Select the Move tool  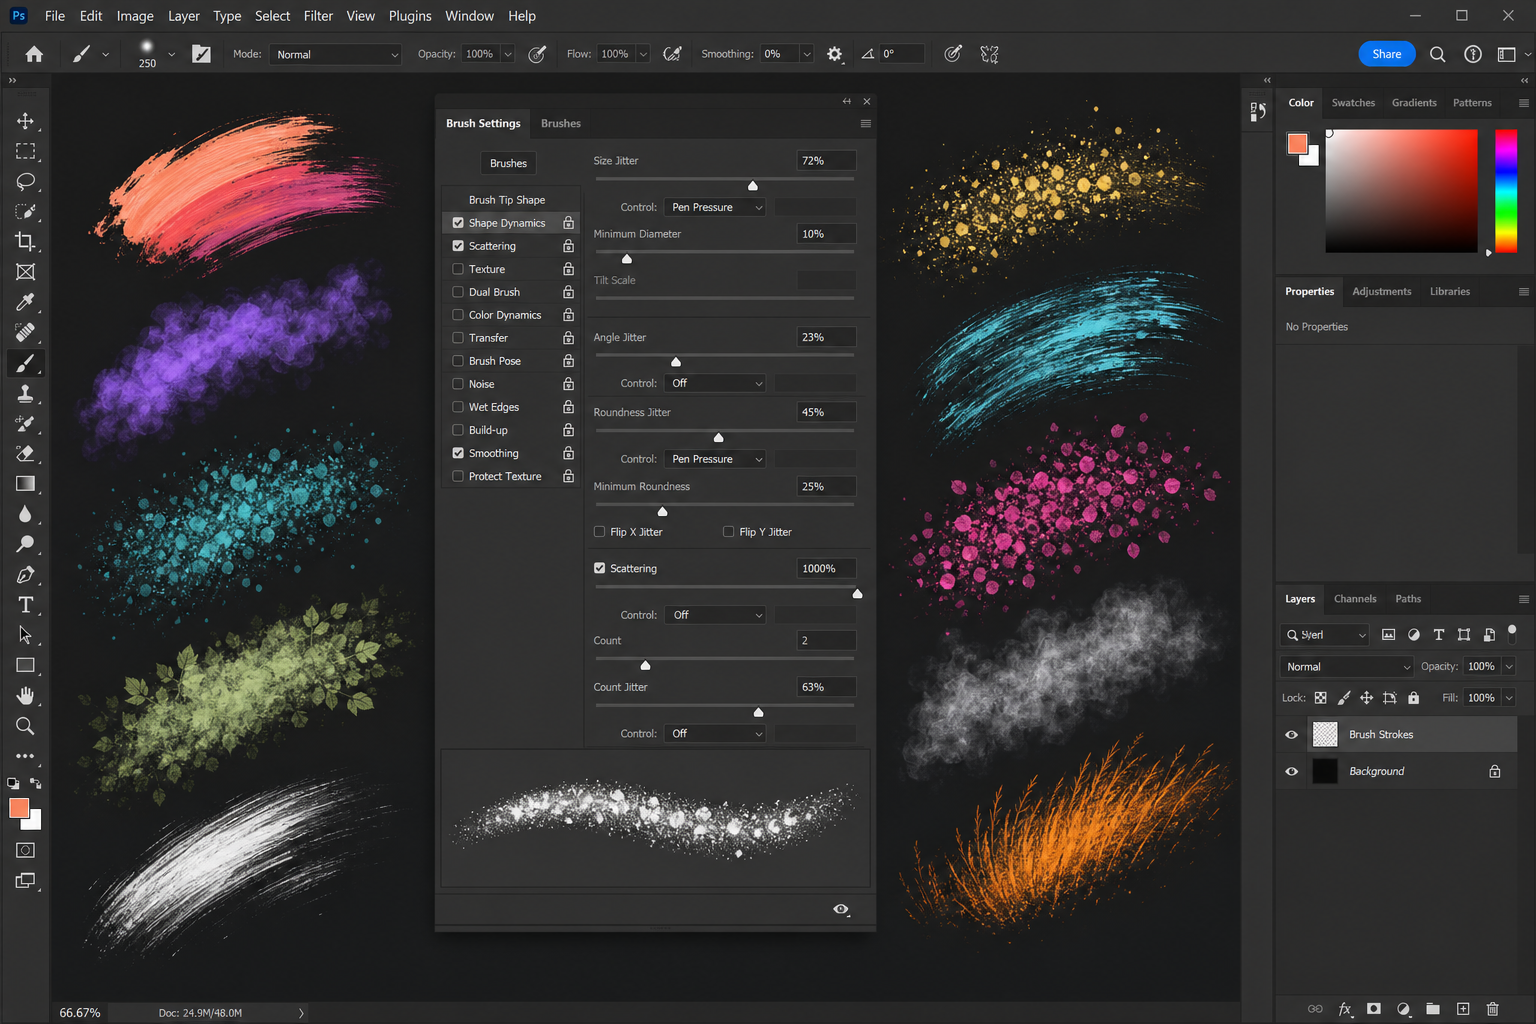25,121
